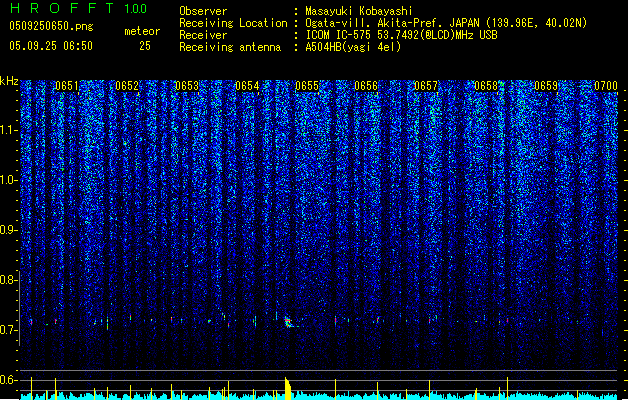Click the 0656 time marker
The width and height of the screenshot is (629, 400).
click(x=366, y=86)
